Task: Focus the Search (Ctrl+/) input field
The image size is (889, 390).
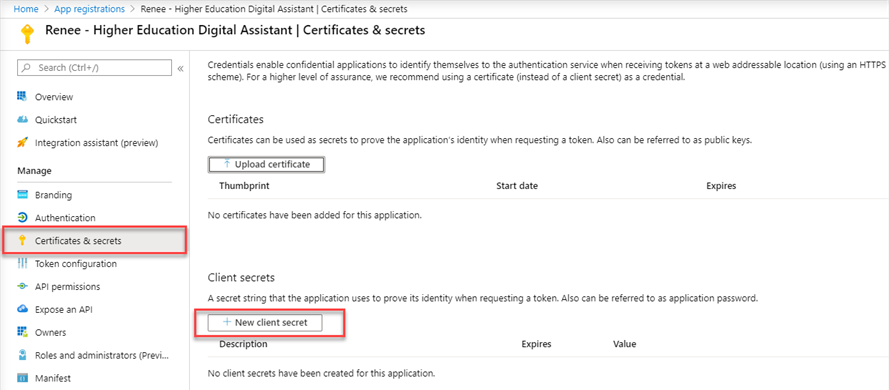Action: [95, 67]
